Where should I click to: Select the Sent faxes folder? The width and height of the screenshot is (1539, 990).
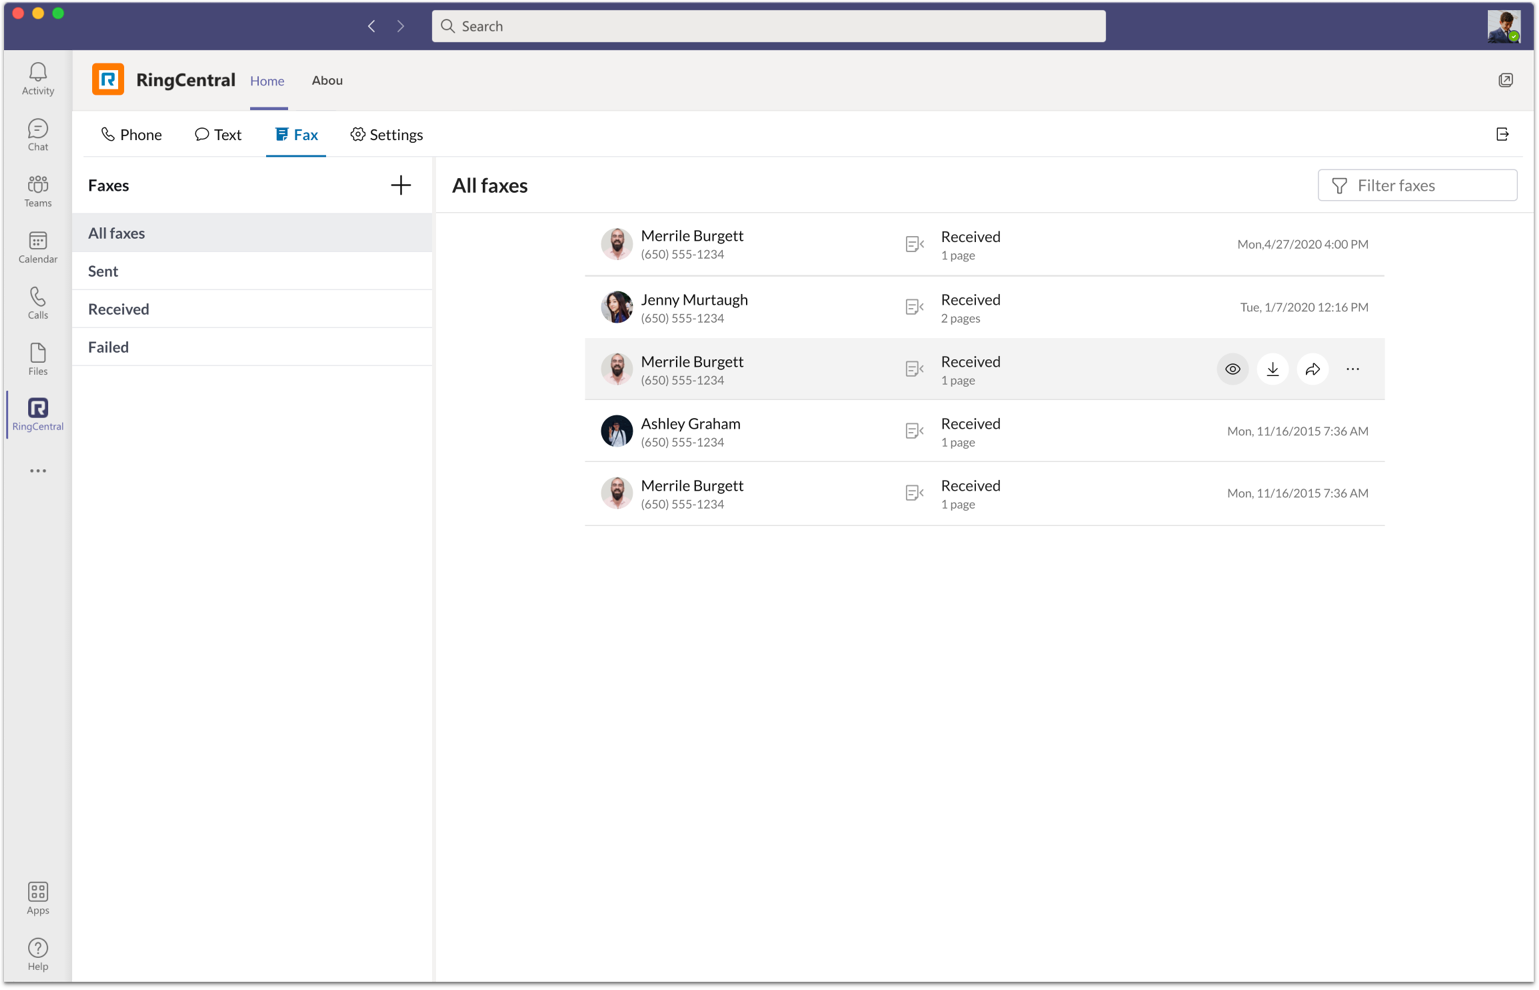[x=103, y=271]
